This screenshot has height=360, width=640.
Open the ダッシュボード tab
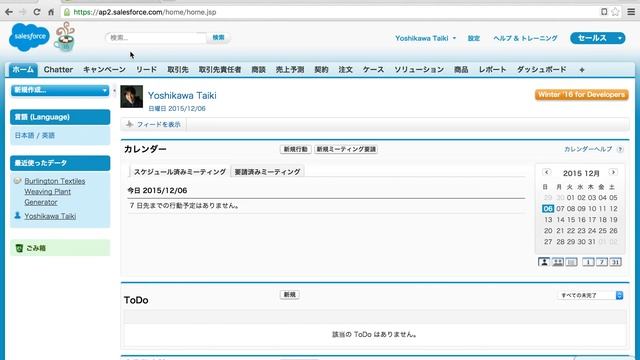(x=542, y=70)
